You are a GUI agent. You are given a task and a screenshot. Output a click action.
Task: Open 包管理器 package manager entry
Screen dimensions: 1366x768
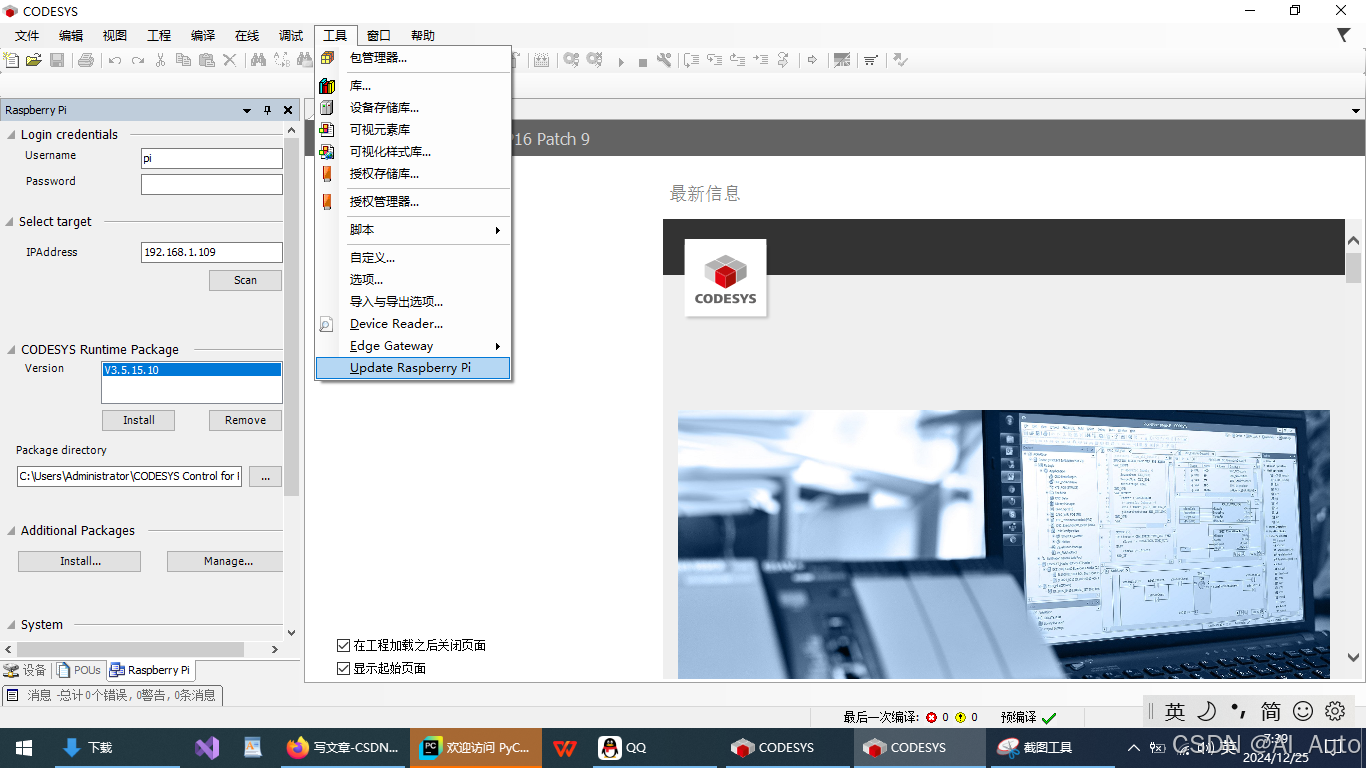coord(413,58)
